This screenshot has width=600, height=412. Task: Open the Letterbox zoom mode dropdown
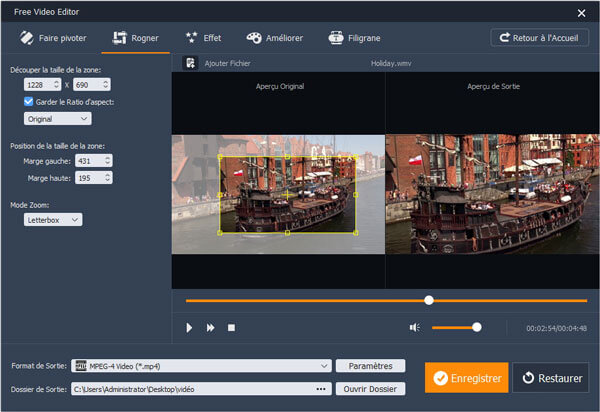[x=53, y=219]
